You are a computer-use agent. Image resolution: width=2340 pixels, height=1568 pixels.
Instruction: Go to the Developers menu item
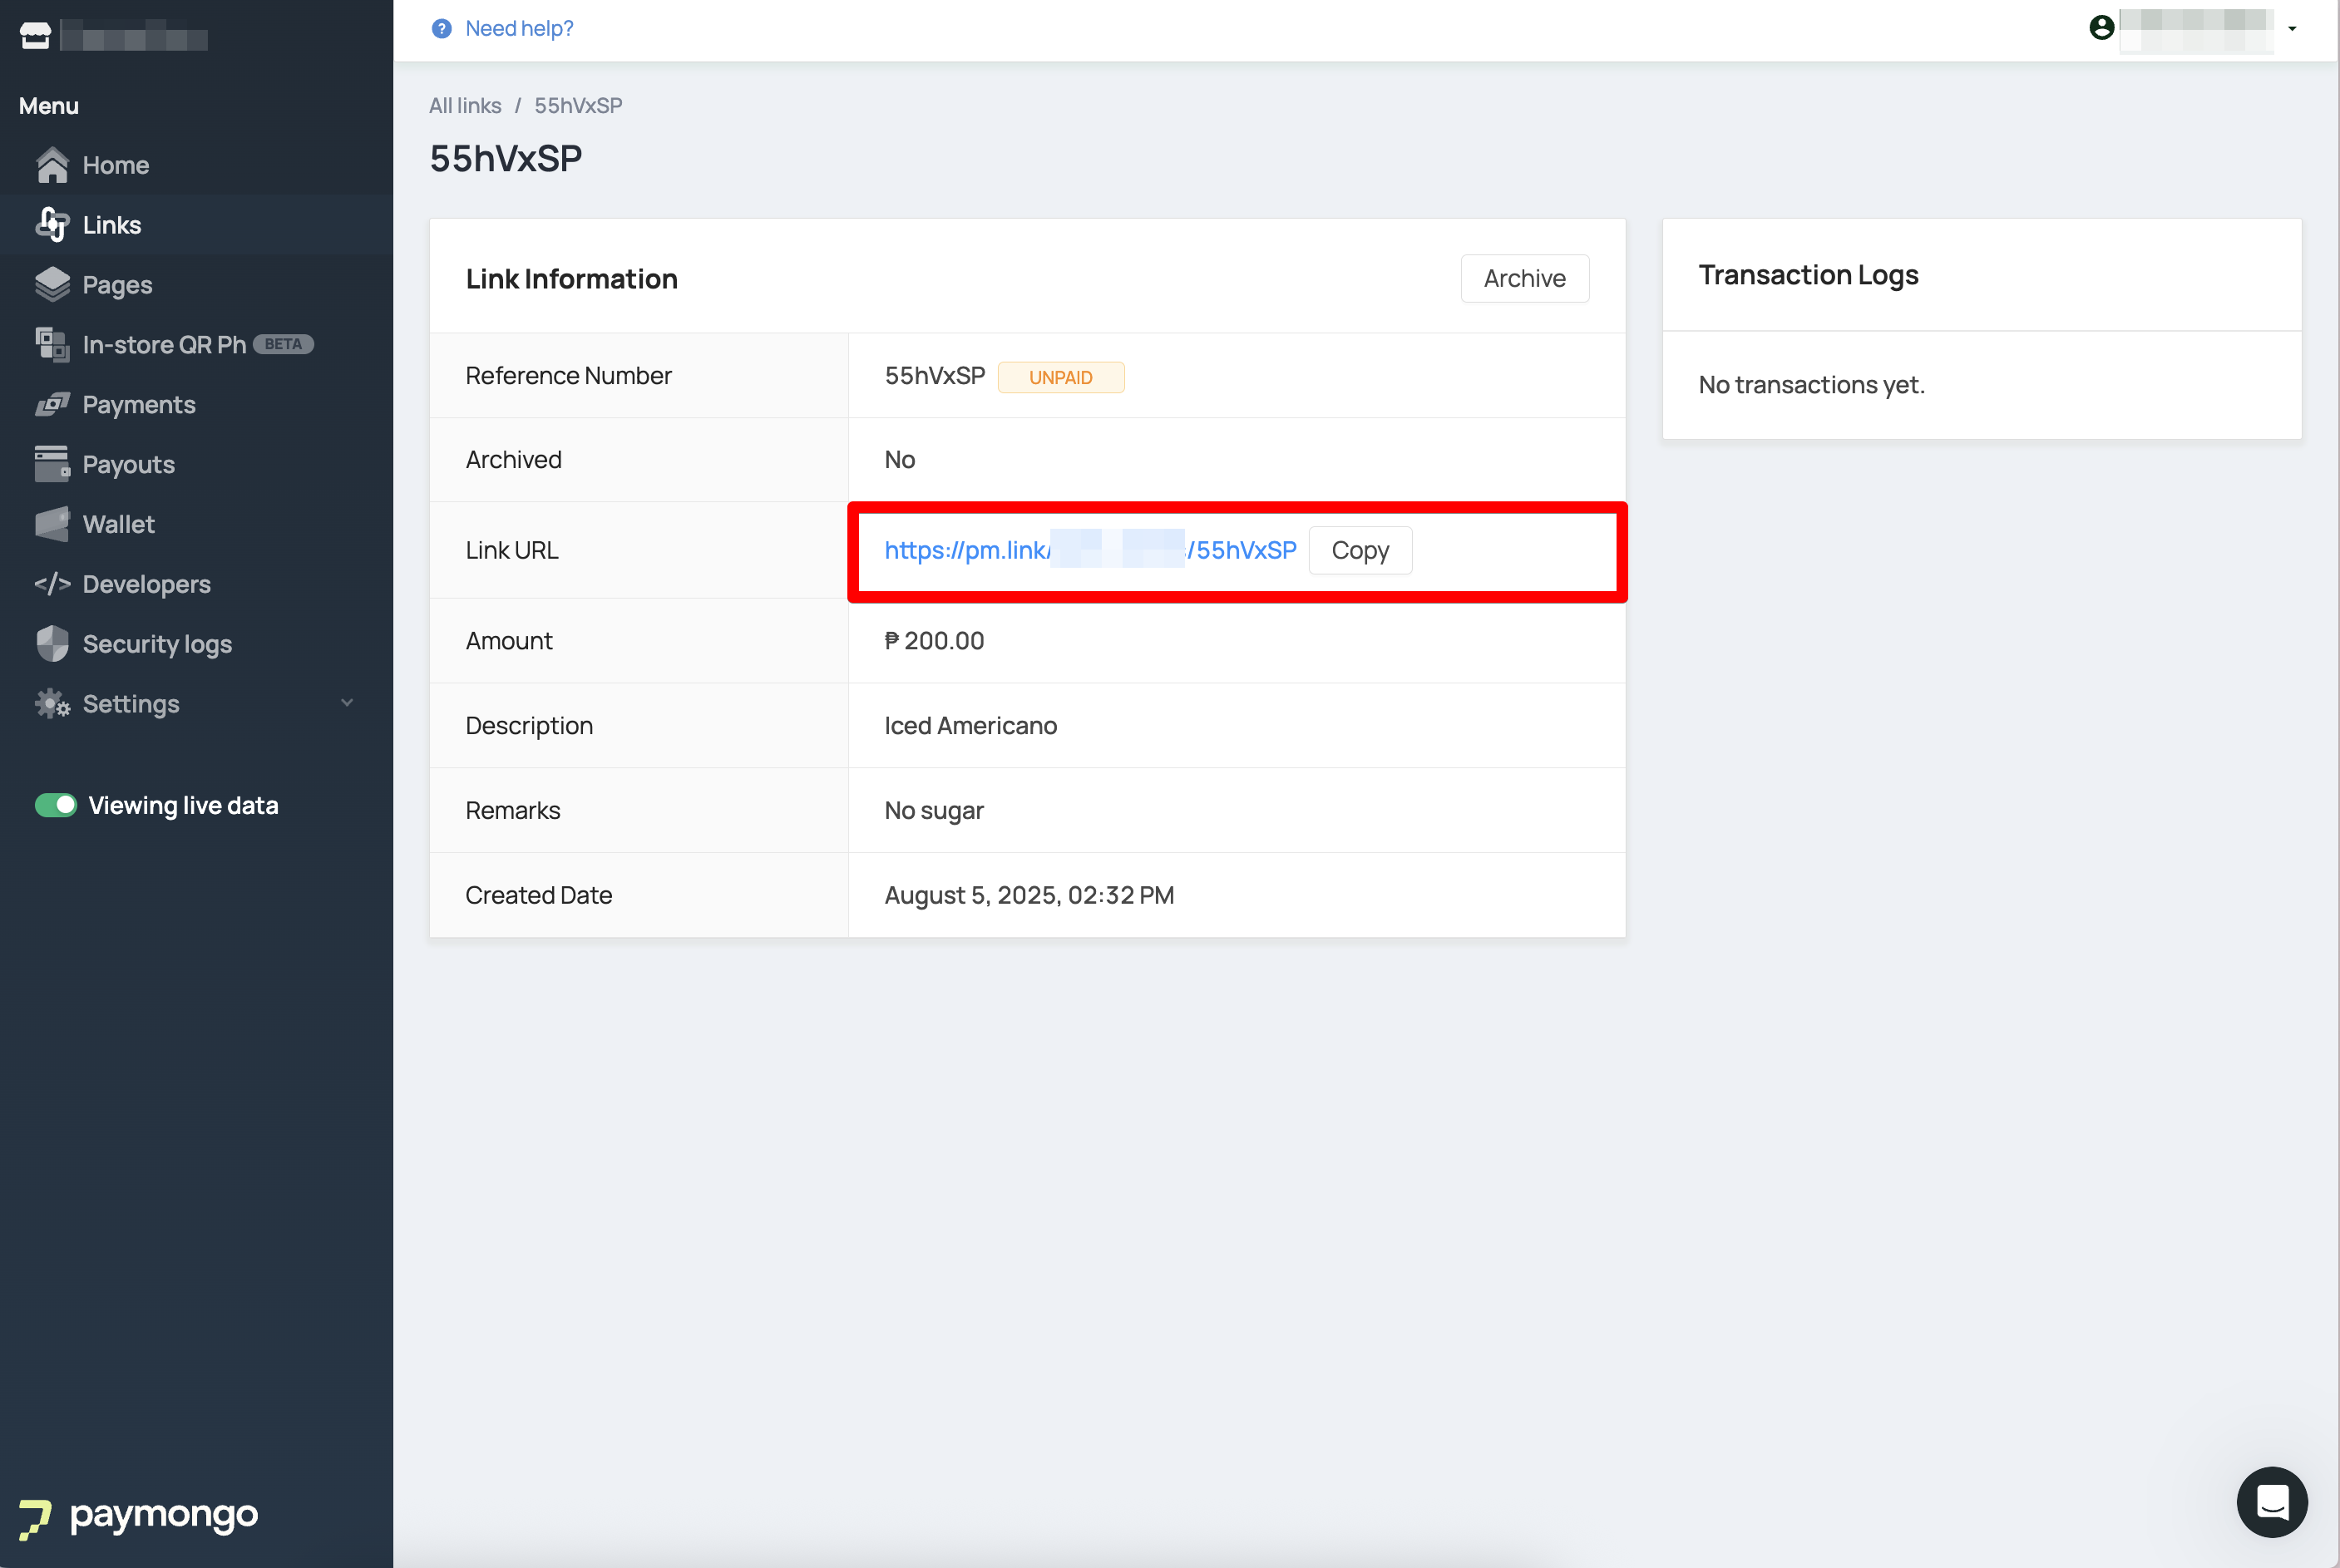(146, 584)
